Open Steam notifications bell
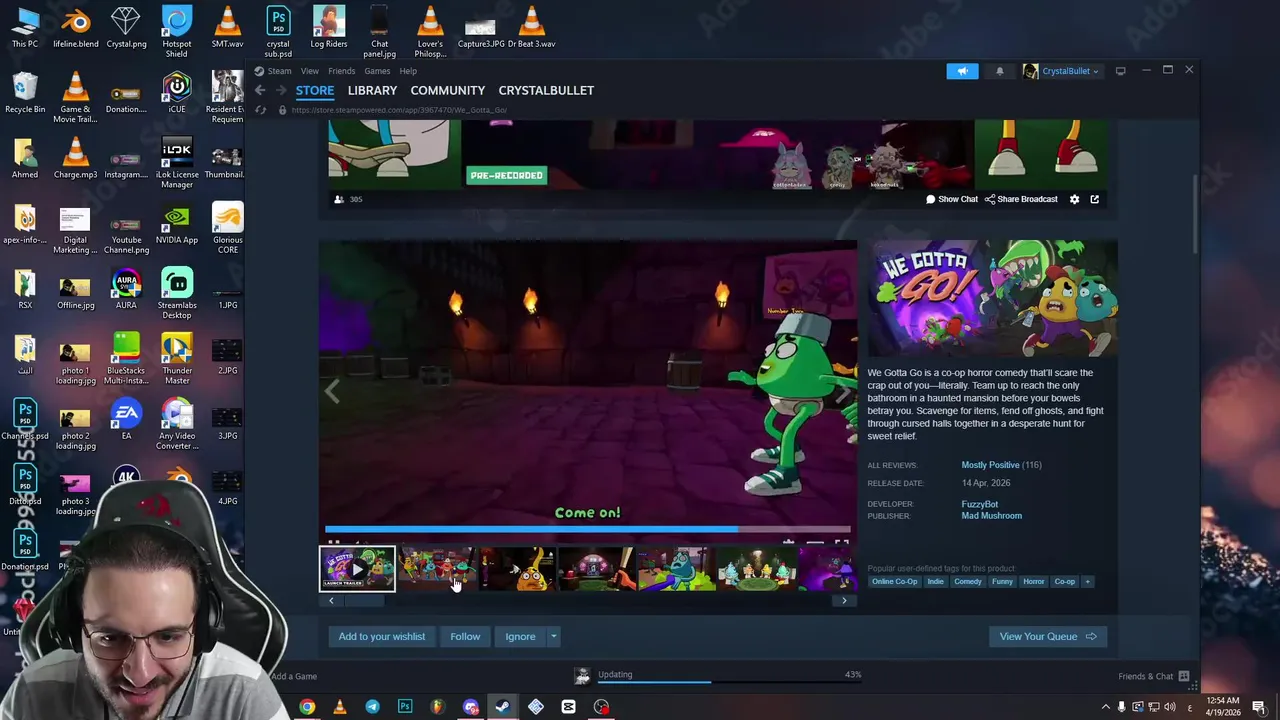Image resolution: width=1280 pixels, height=720 pixels. [x=999, y=71]
